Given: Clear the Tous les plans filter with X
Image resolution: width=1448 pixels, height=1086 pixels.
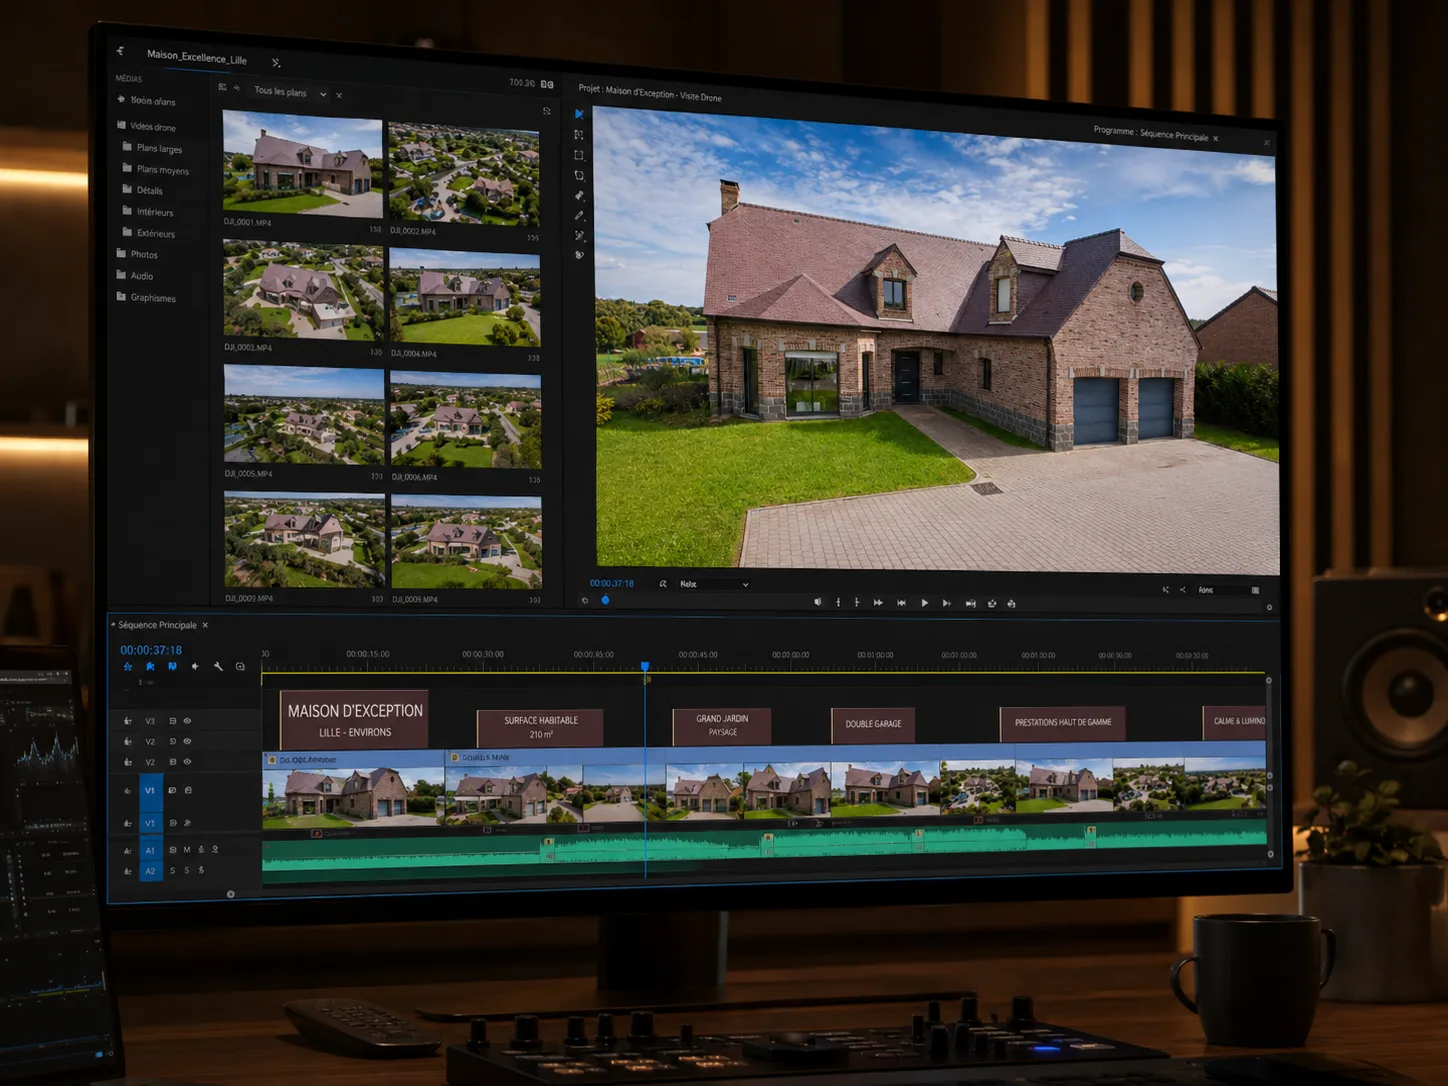Looking at the screenshot, I should tap(339, 95).
